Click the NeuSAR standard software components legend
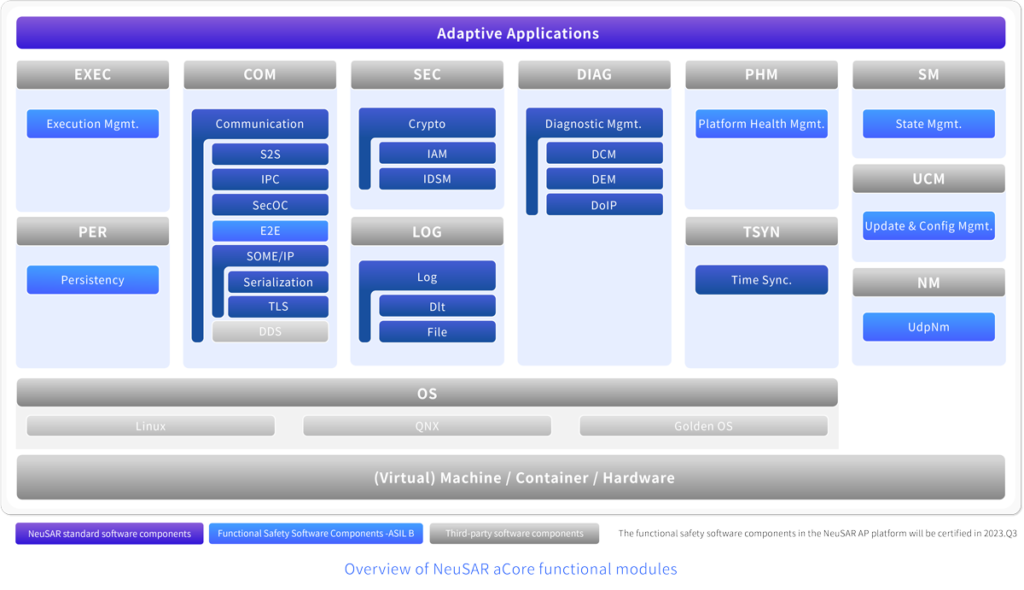Image resolution: width=1024 pixels, height=590 pixels. tap(110, 533)
